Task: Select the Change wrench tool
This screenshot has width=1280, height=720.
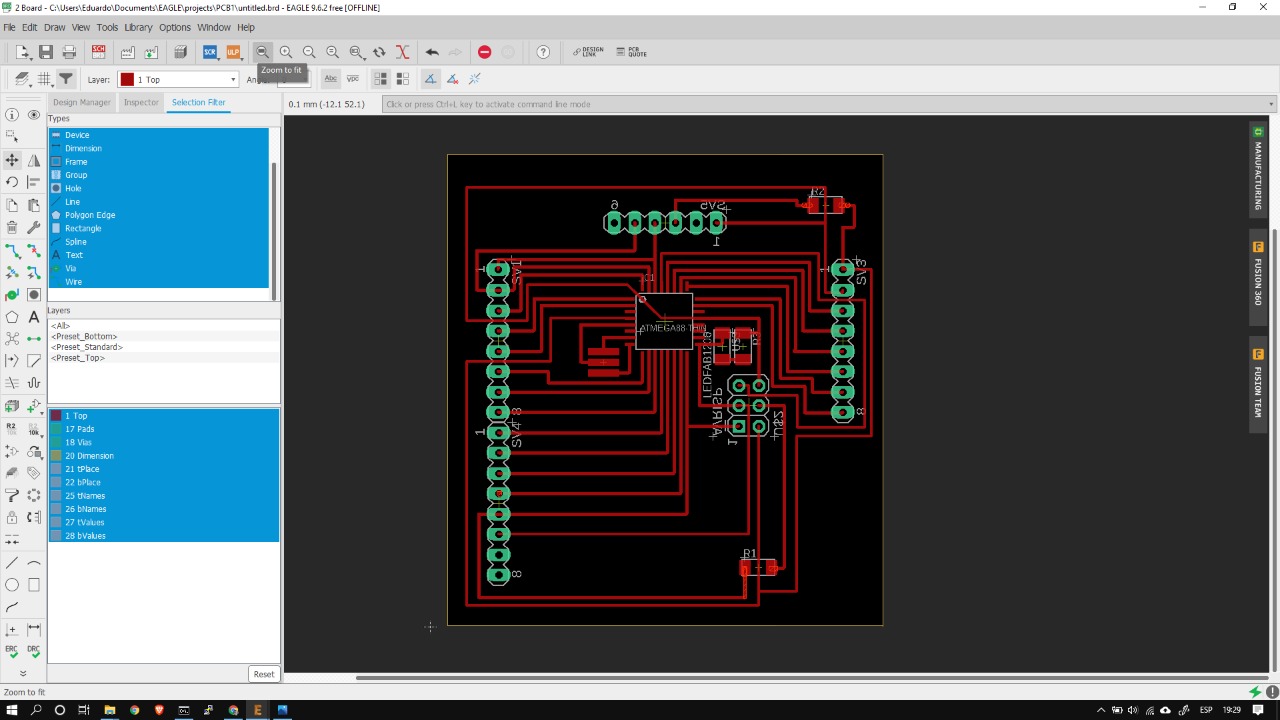Action: [x=34, y=227]
